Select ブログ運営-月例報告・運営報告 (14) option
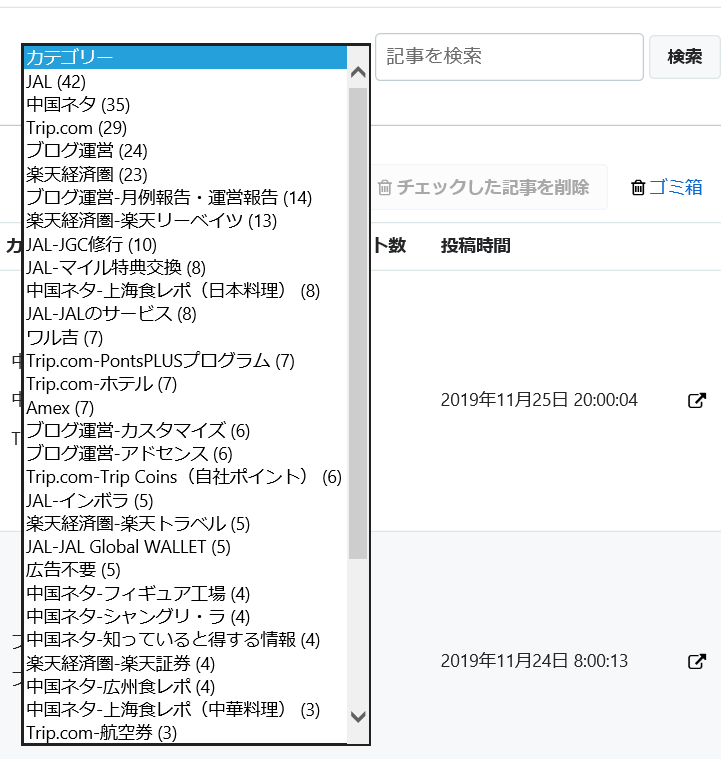 [x=185, y=197]
